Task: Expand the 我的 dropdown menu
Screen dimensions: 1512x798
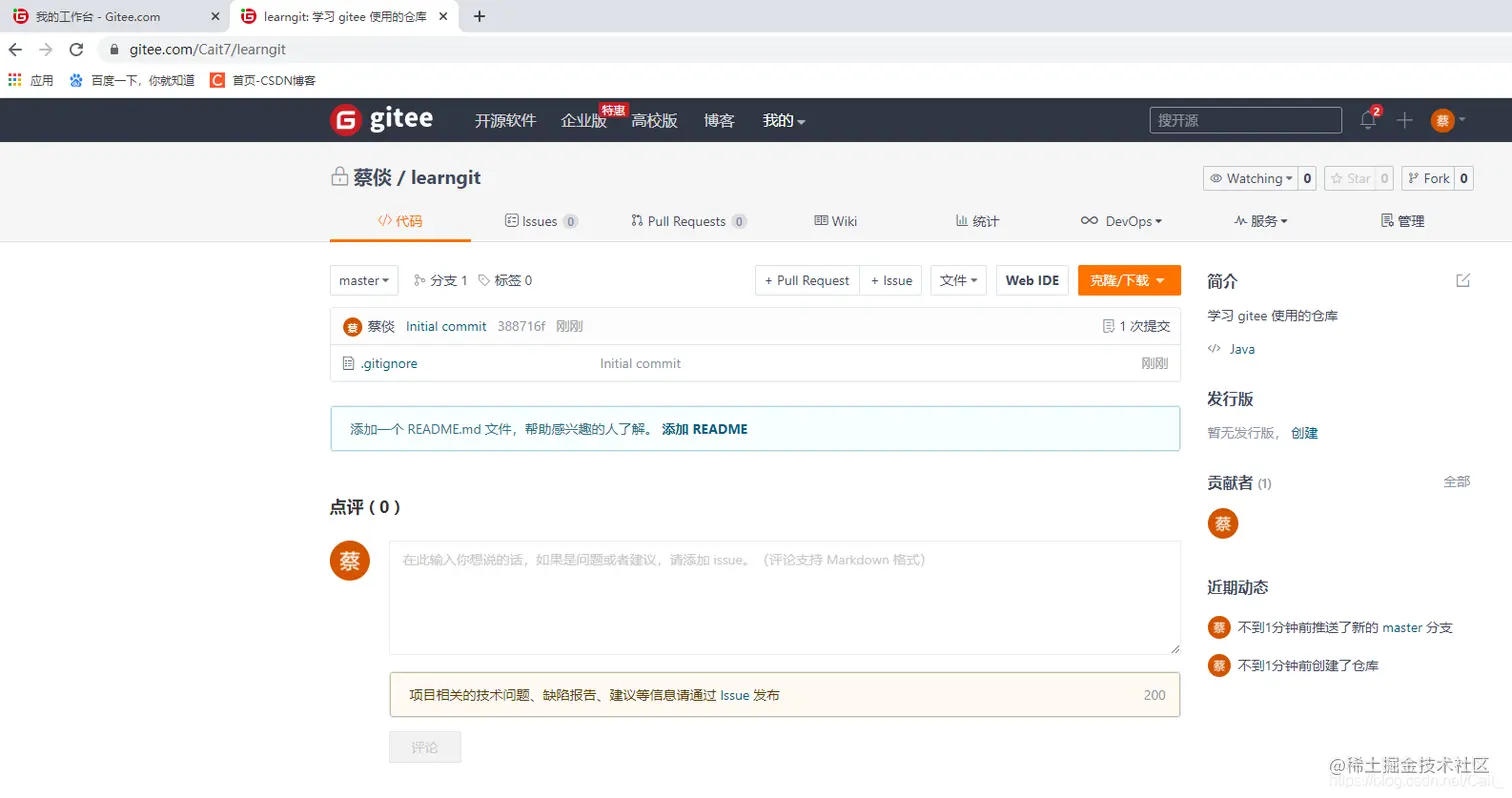Action: click(x=784, y=120)
